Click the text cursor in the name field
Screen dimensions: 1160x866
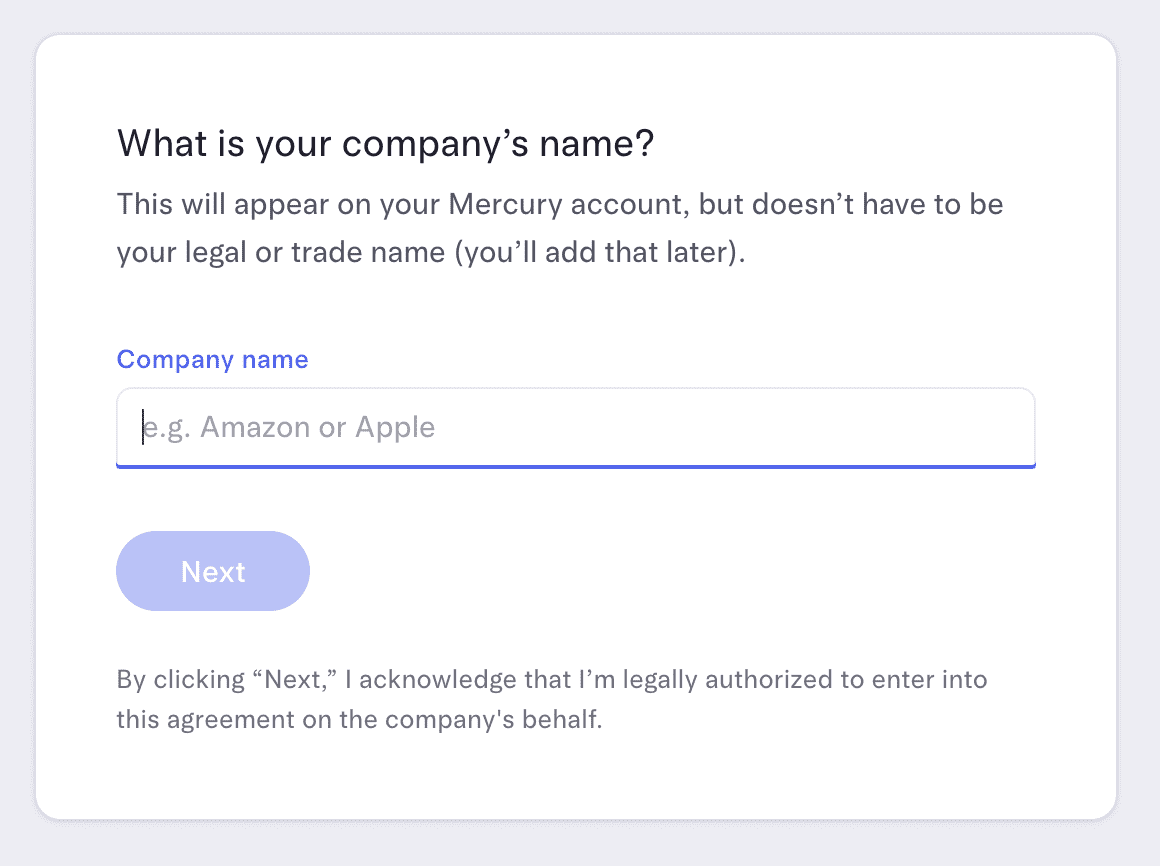[x=143, y=427]
